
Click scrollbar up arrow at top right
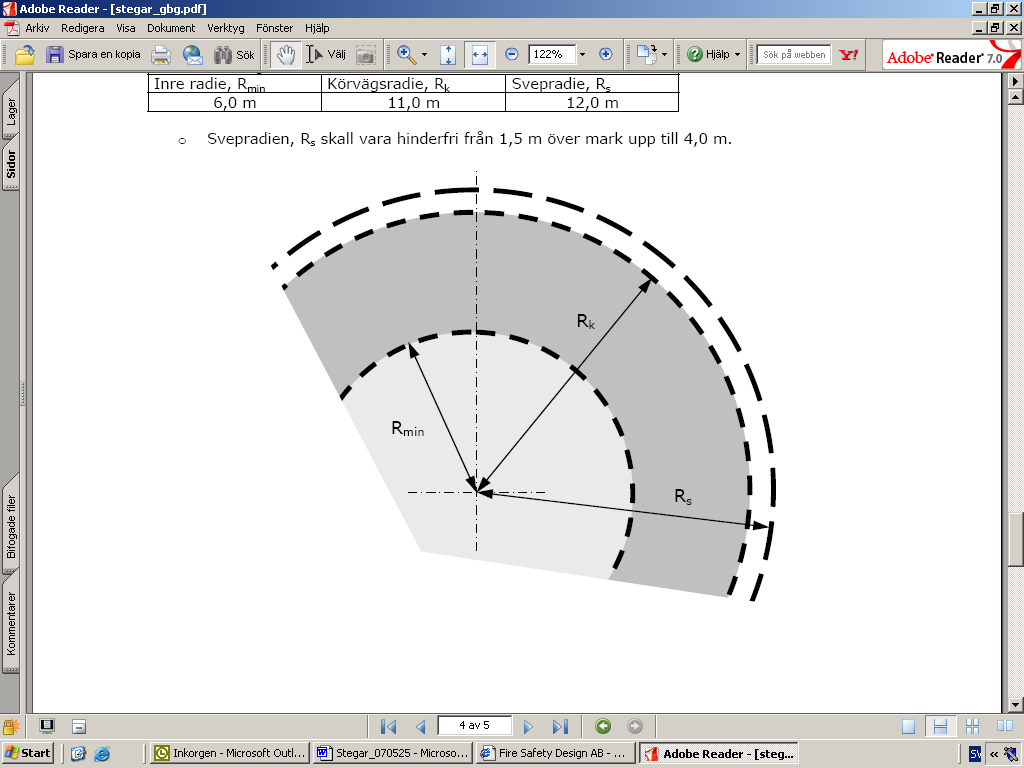(1016, 97)
